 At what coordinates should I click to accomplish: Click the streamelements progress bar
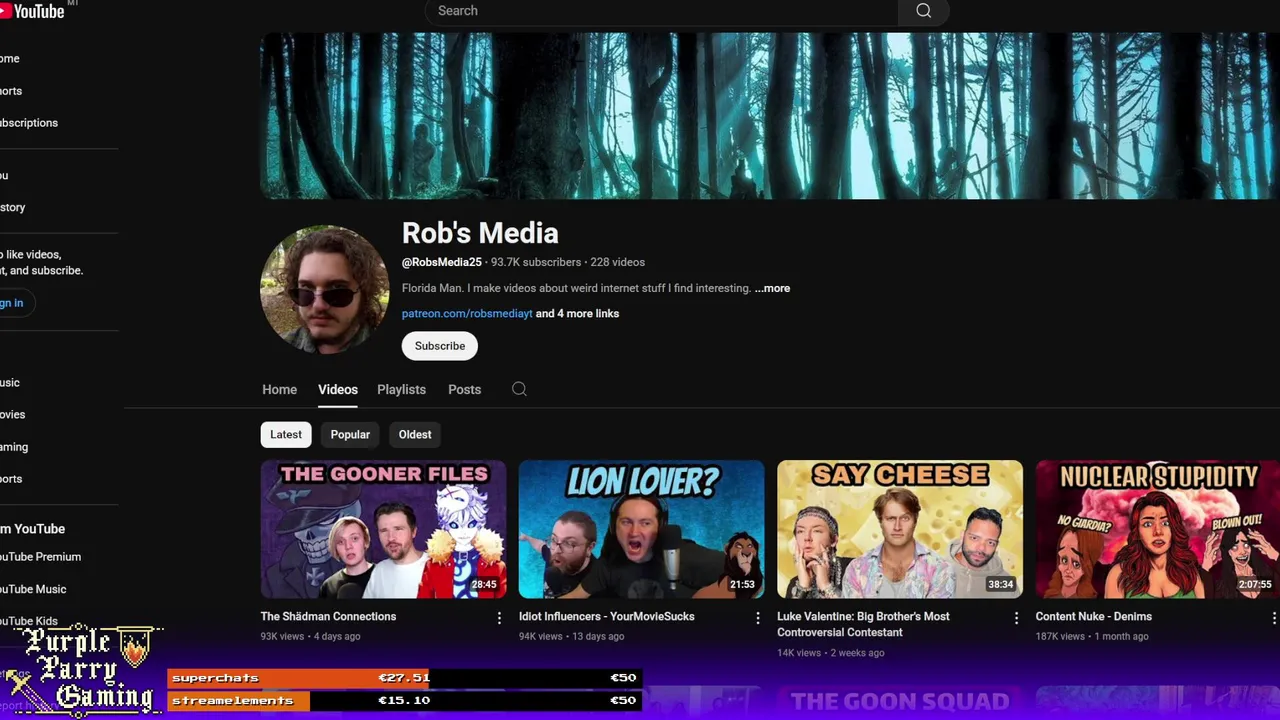pos(404,701)
